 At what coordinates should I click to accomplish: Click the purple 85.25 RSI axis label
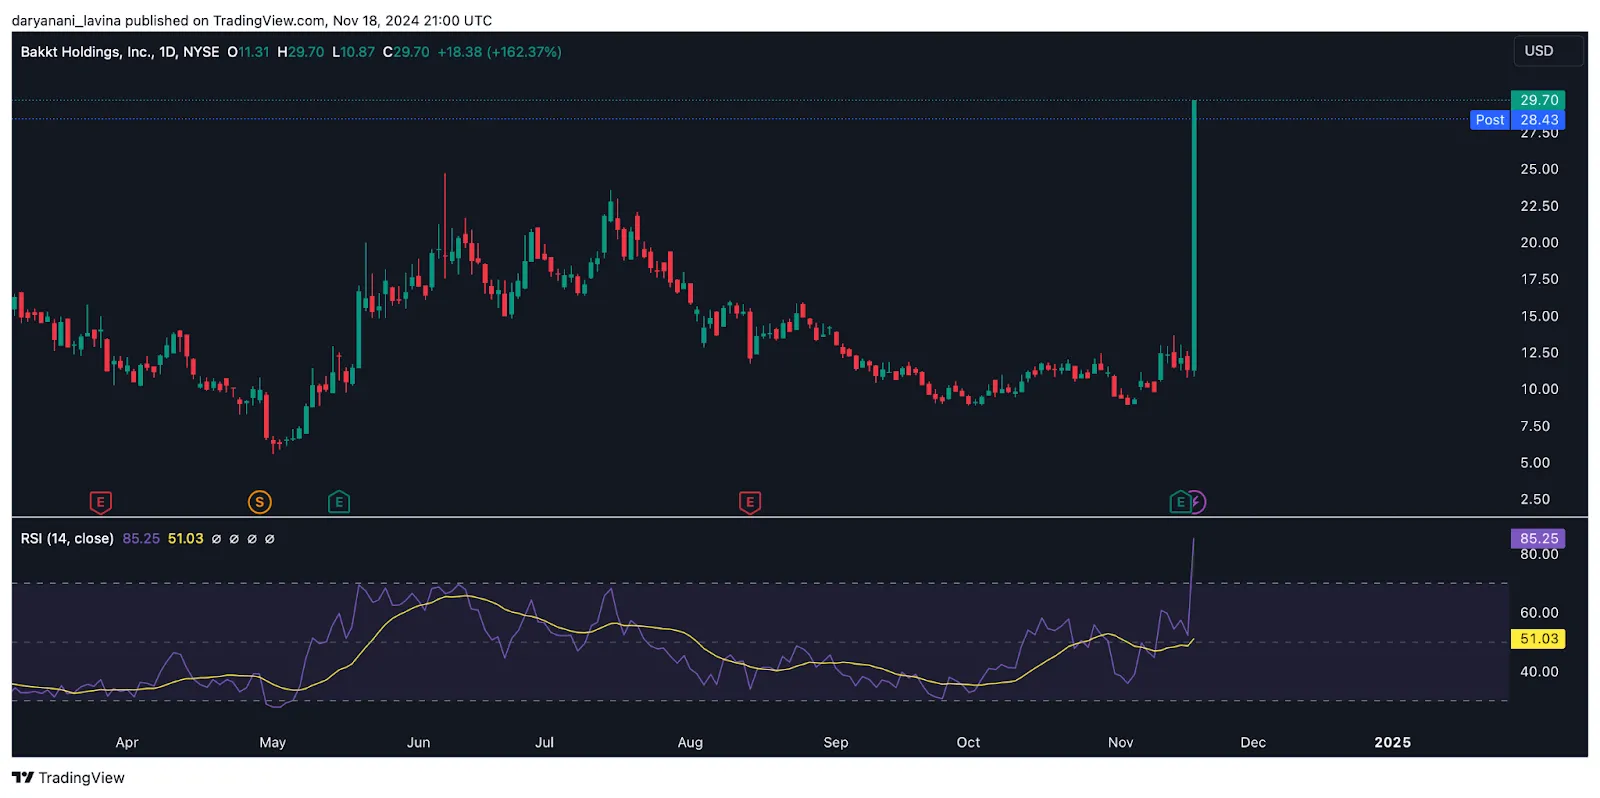(x=1538, y=538)
